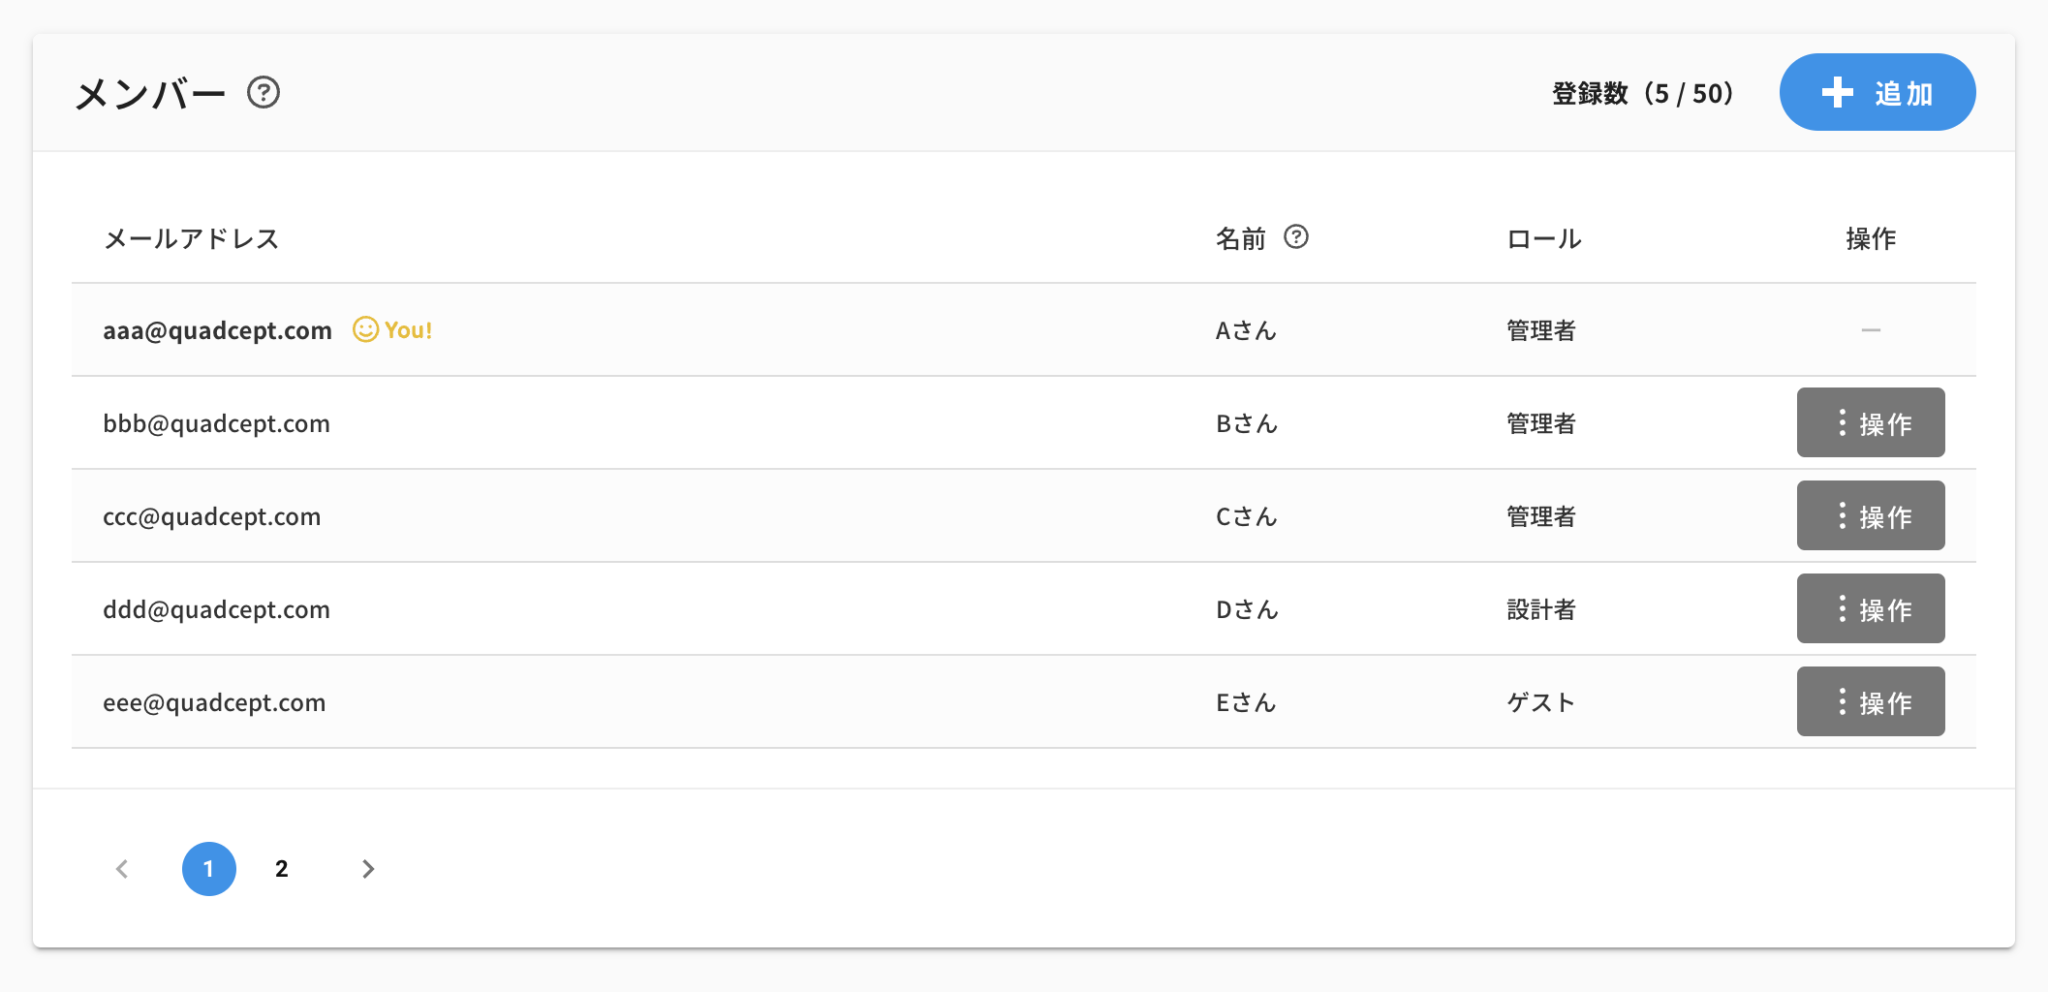Click the メールアドレス column header
Screen dimensions: 2048x992
click(191, 239)
